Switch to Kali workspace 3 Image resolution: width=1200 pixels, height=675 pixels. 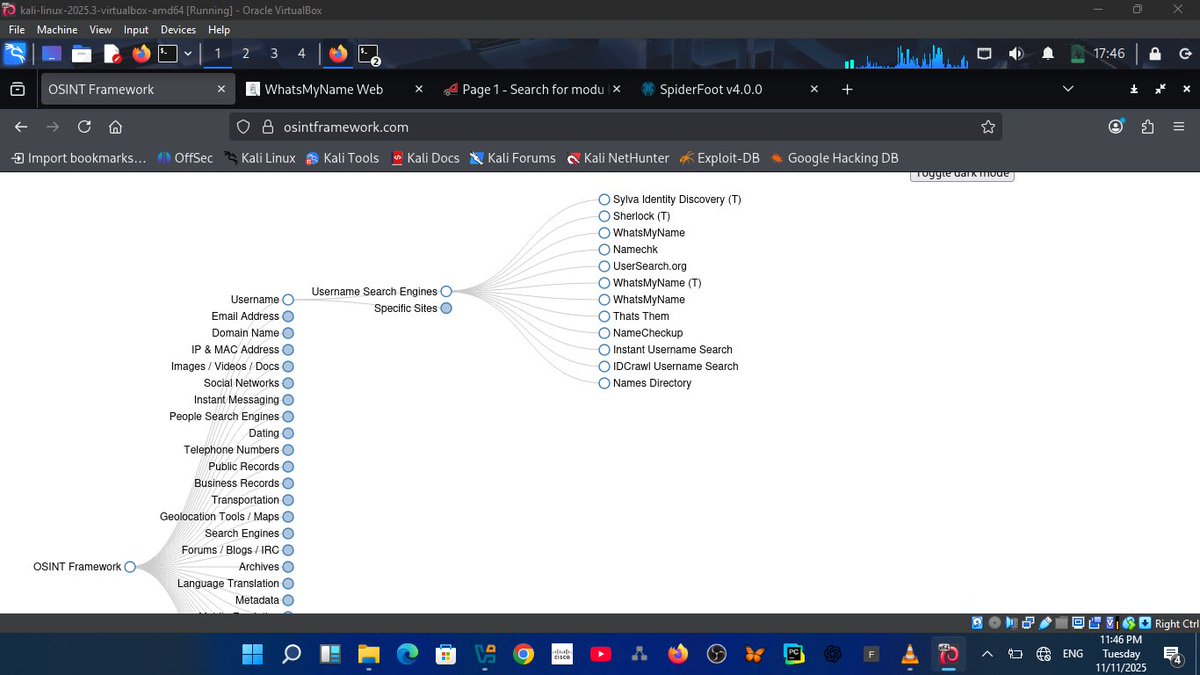pos(274,53)
